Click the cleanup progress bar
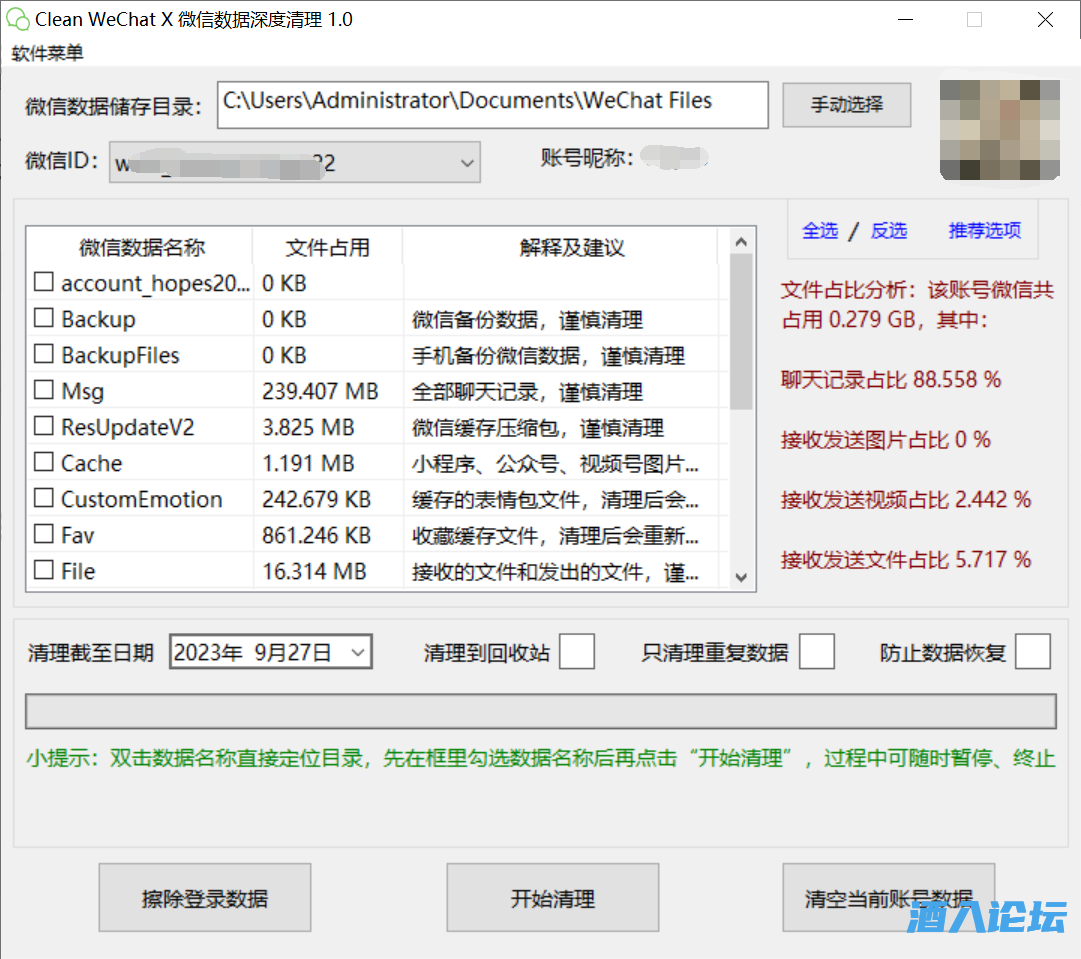Screen dimensions: 1081x959 pos(540,711)
